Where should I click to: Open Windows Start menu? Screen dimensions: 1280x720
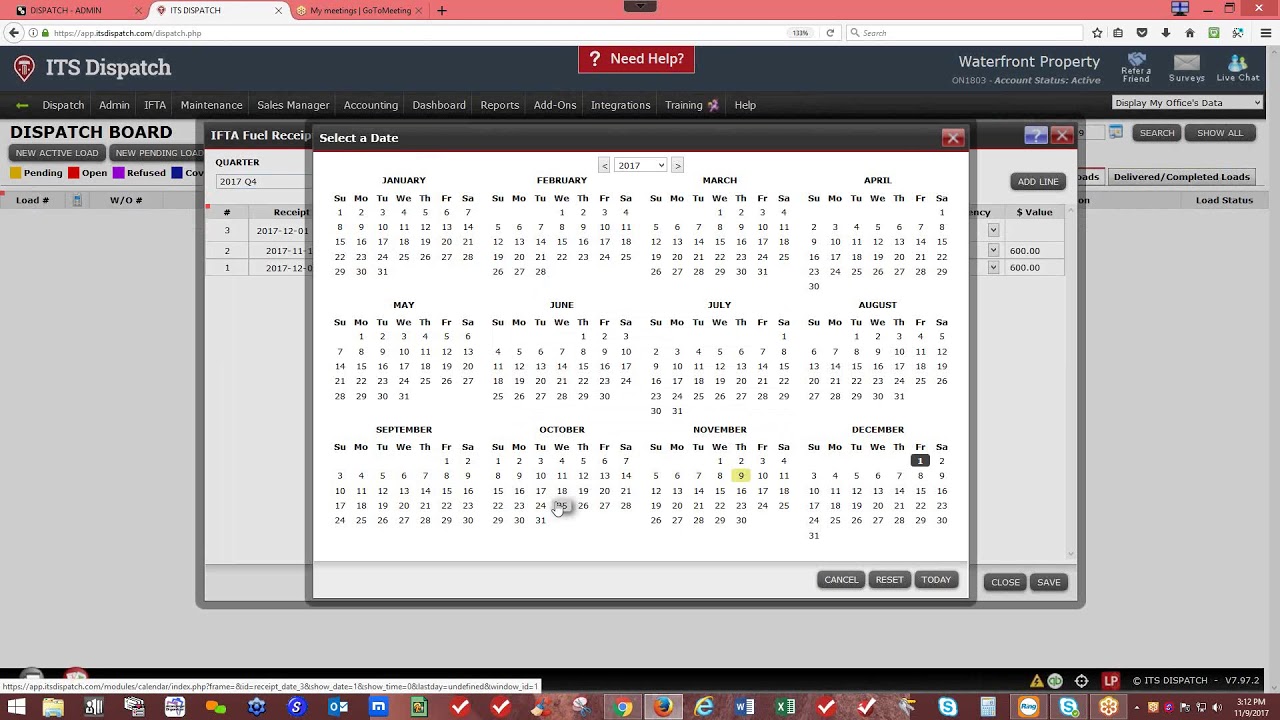16,708
